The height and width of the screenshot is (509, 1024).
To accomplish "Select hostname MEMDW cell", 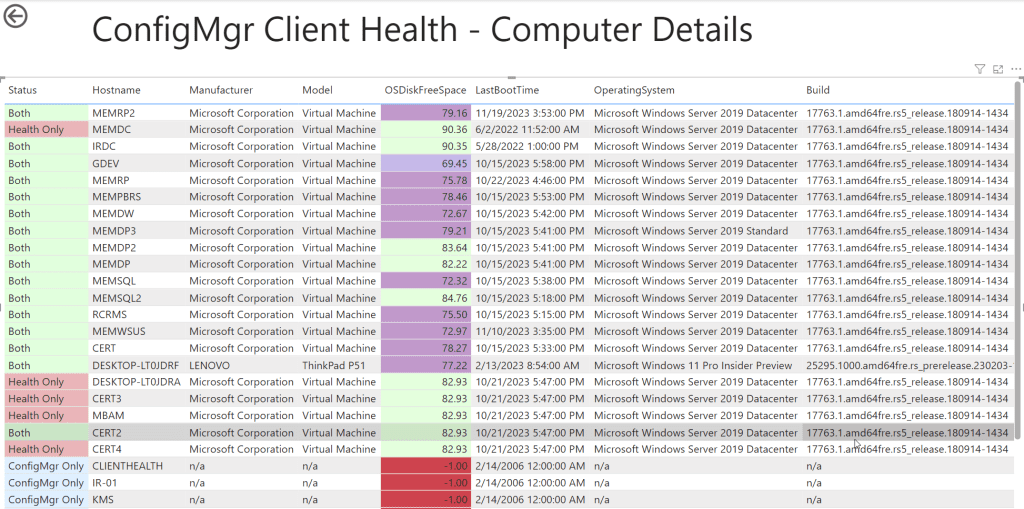I will [x=137, y=214].
